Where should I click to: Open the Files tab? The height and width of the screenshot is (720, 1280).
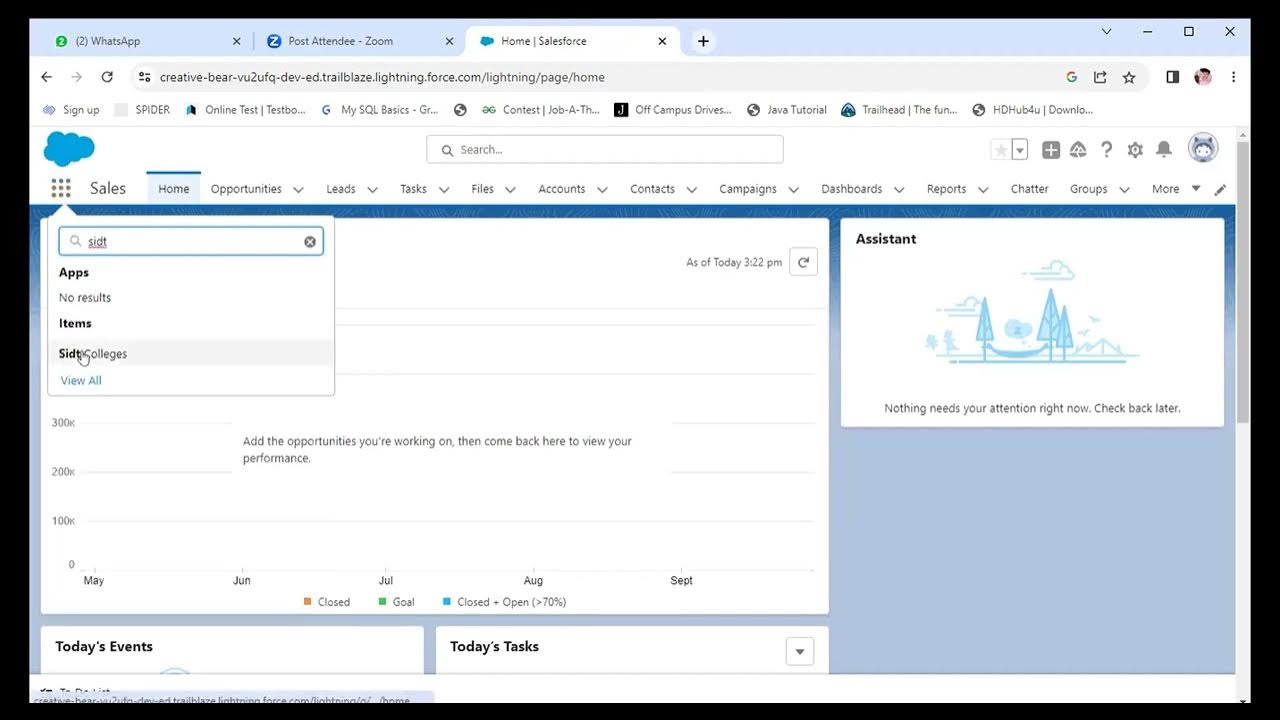(x=483, y=189)
